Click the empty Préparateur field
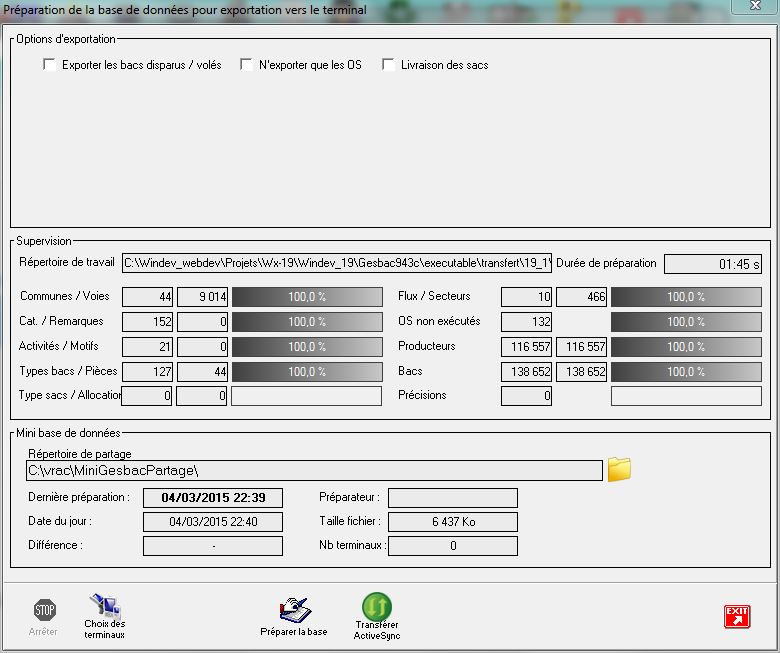This screenshot has width=780, height=653. point(452,498)
